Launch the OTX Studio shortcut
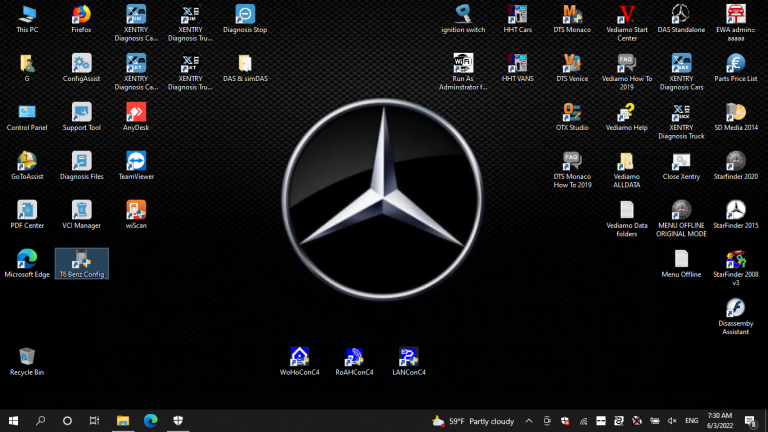The image size is (768, 432). pos(572,117)
